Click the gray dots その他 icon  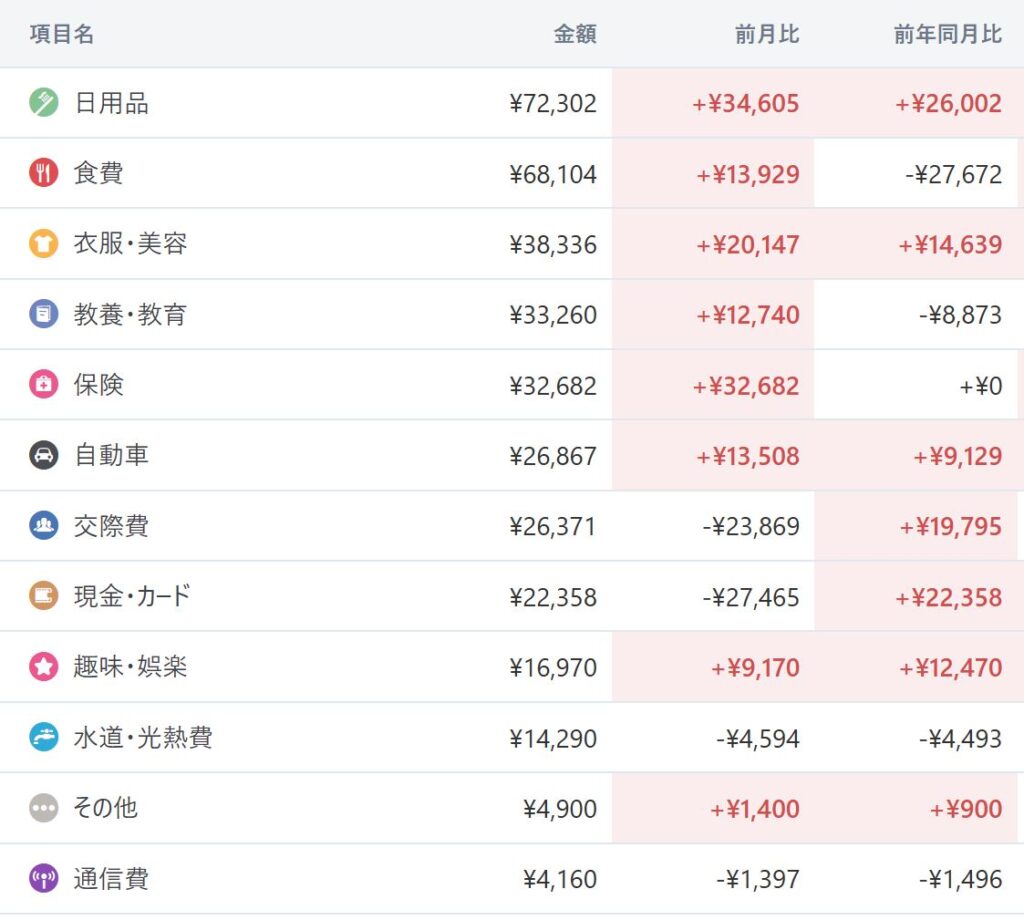point(44,808)
